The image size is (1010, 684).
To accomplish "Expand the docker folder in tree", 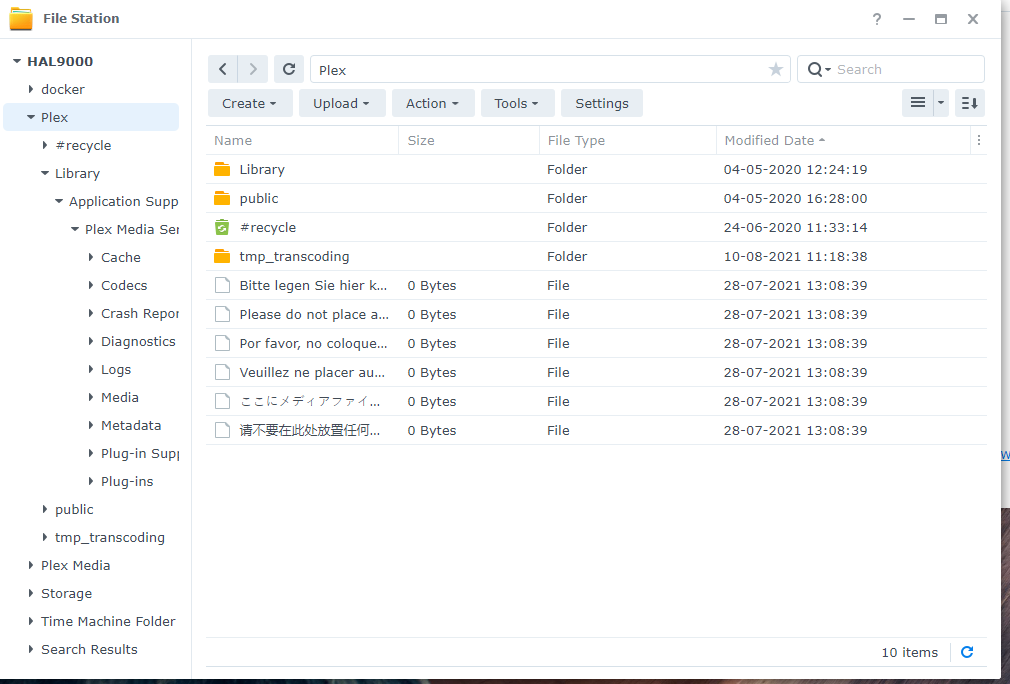I will click(30, 89).
